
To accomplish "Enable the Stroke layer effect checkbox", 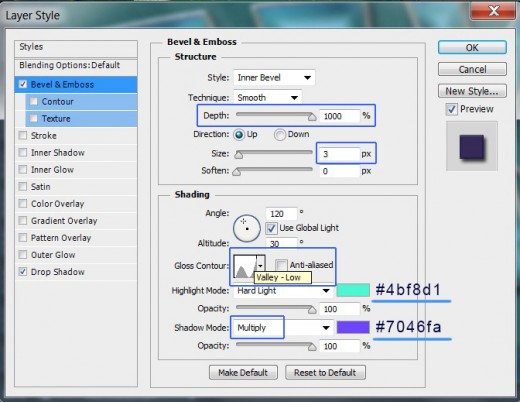I will coord(23,135).
